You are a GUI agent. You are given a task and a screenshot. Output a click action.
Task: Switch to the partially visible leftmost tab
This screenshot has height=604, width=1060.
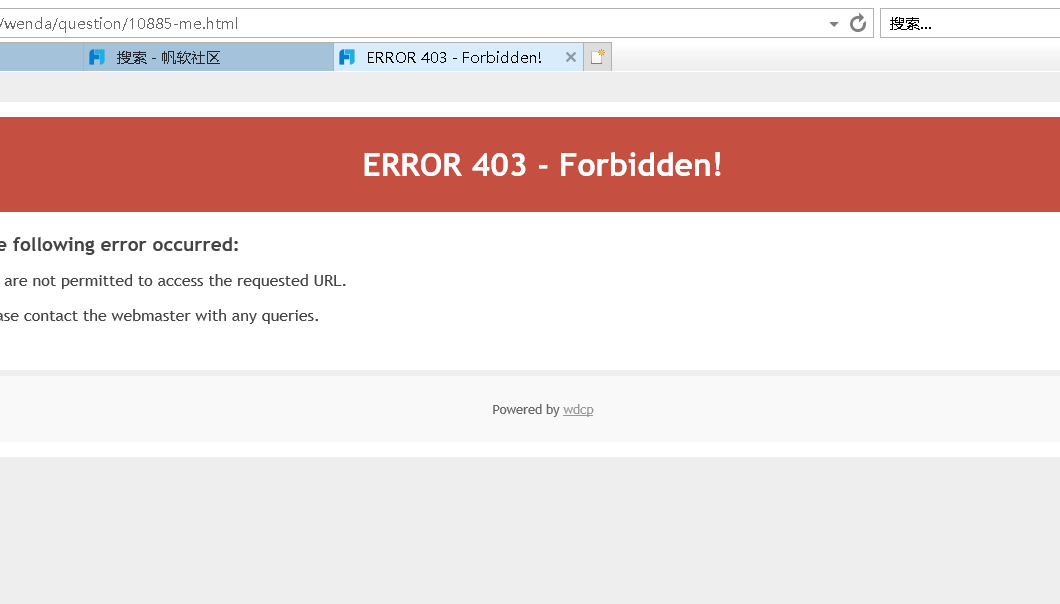click(x=41, y=57)
